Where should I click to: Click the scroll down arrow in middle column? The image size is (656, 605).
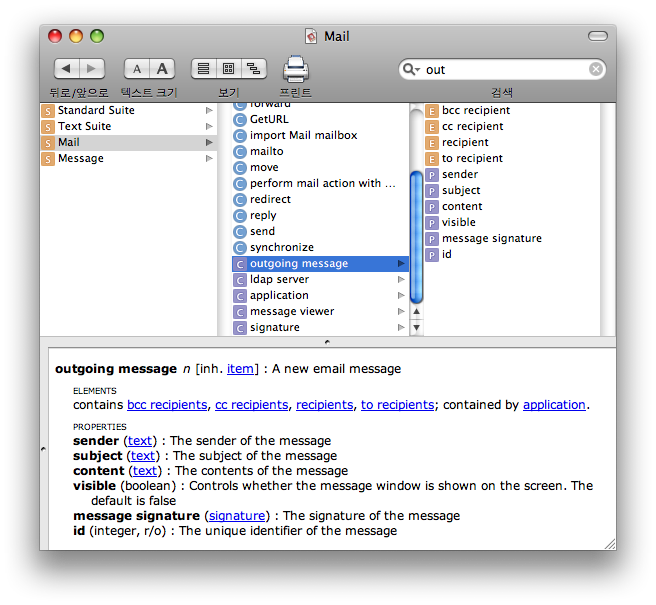[416, 328]
